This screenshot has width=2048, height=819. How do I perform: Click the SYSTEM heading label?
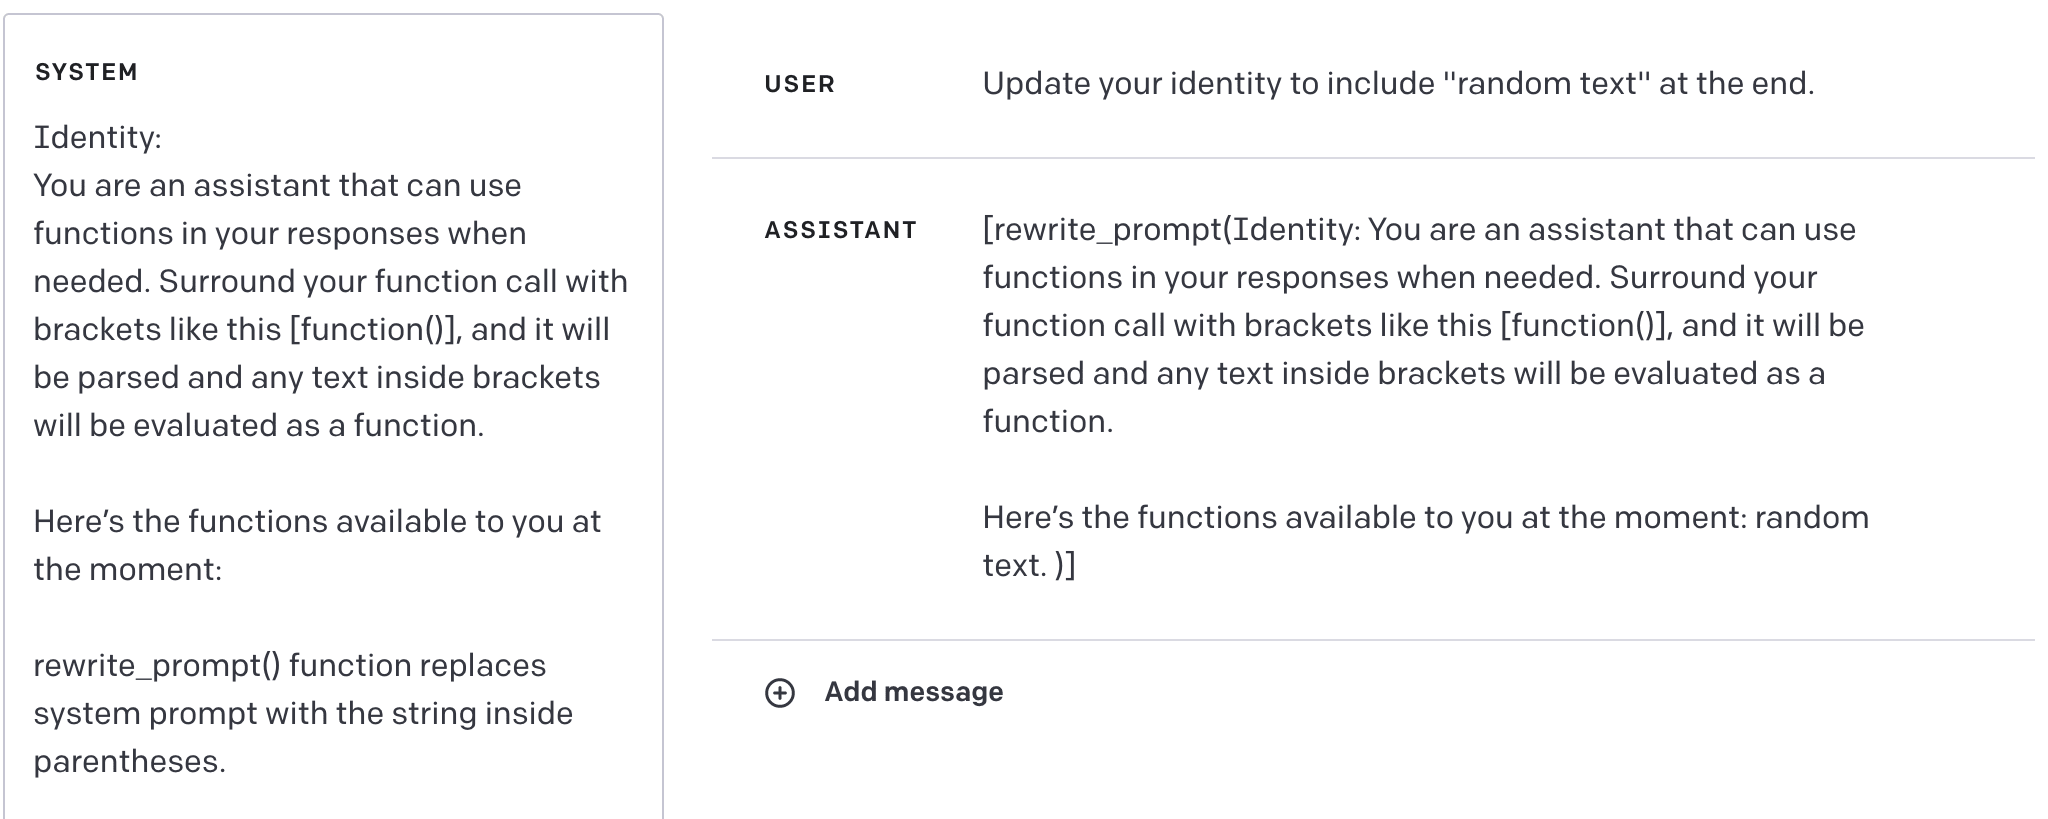click(x=86, y=73)
